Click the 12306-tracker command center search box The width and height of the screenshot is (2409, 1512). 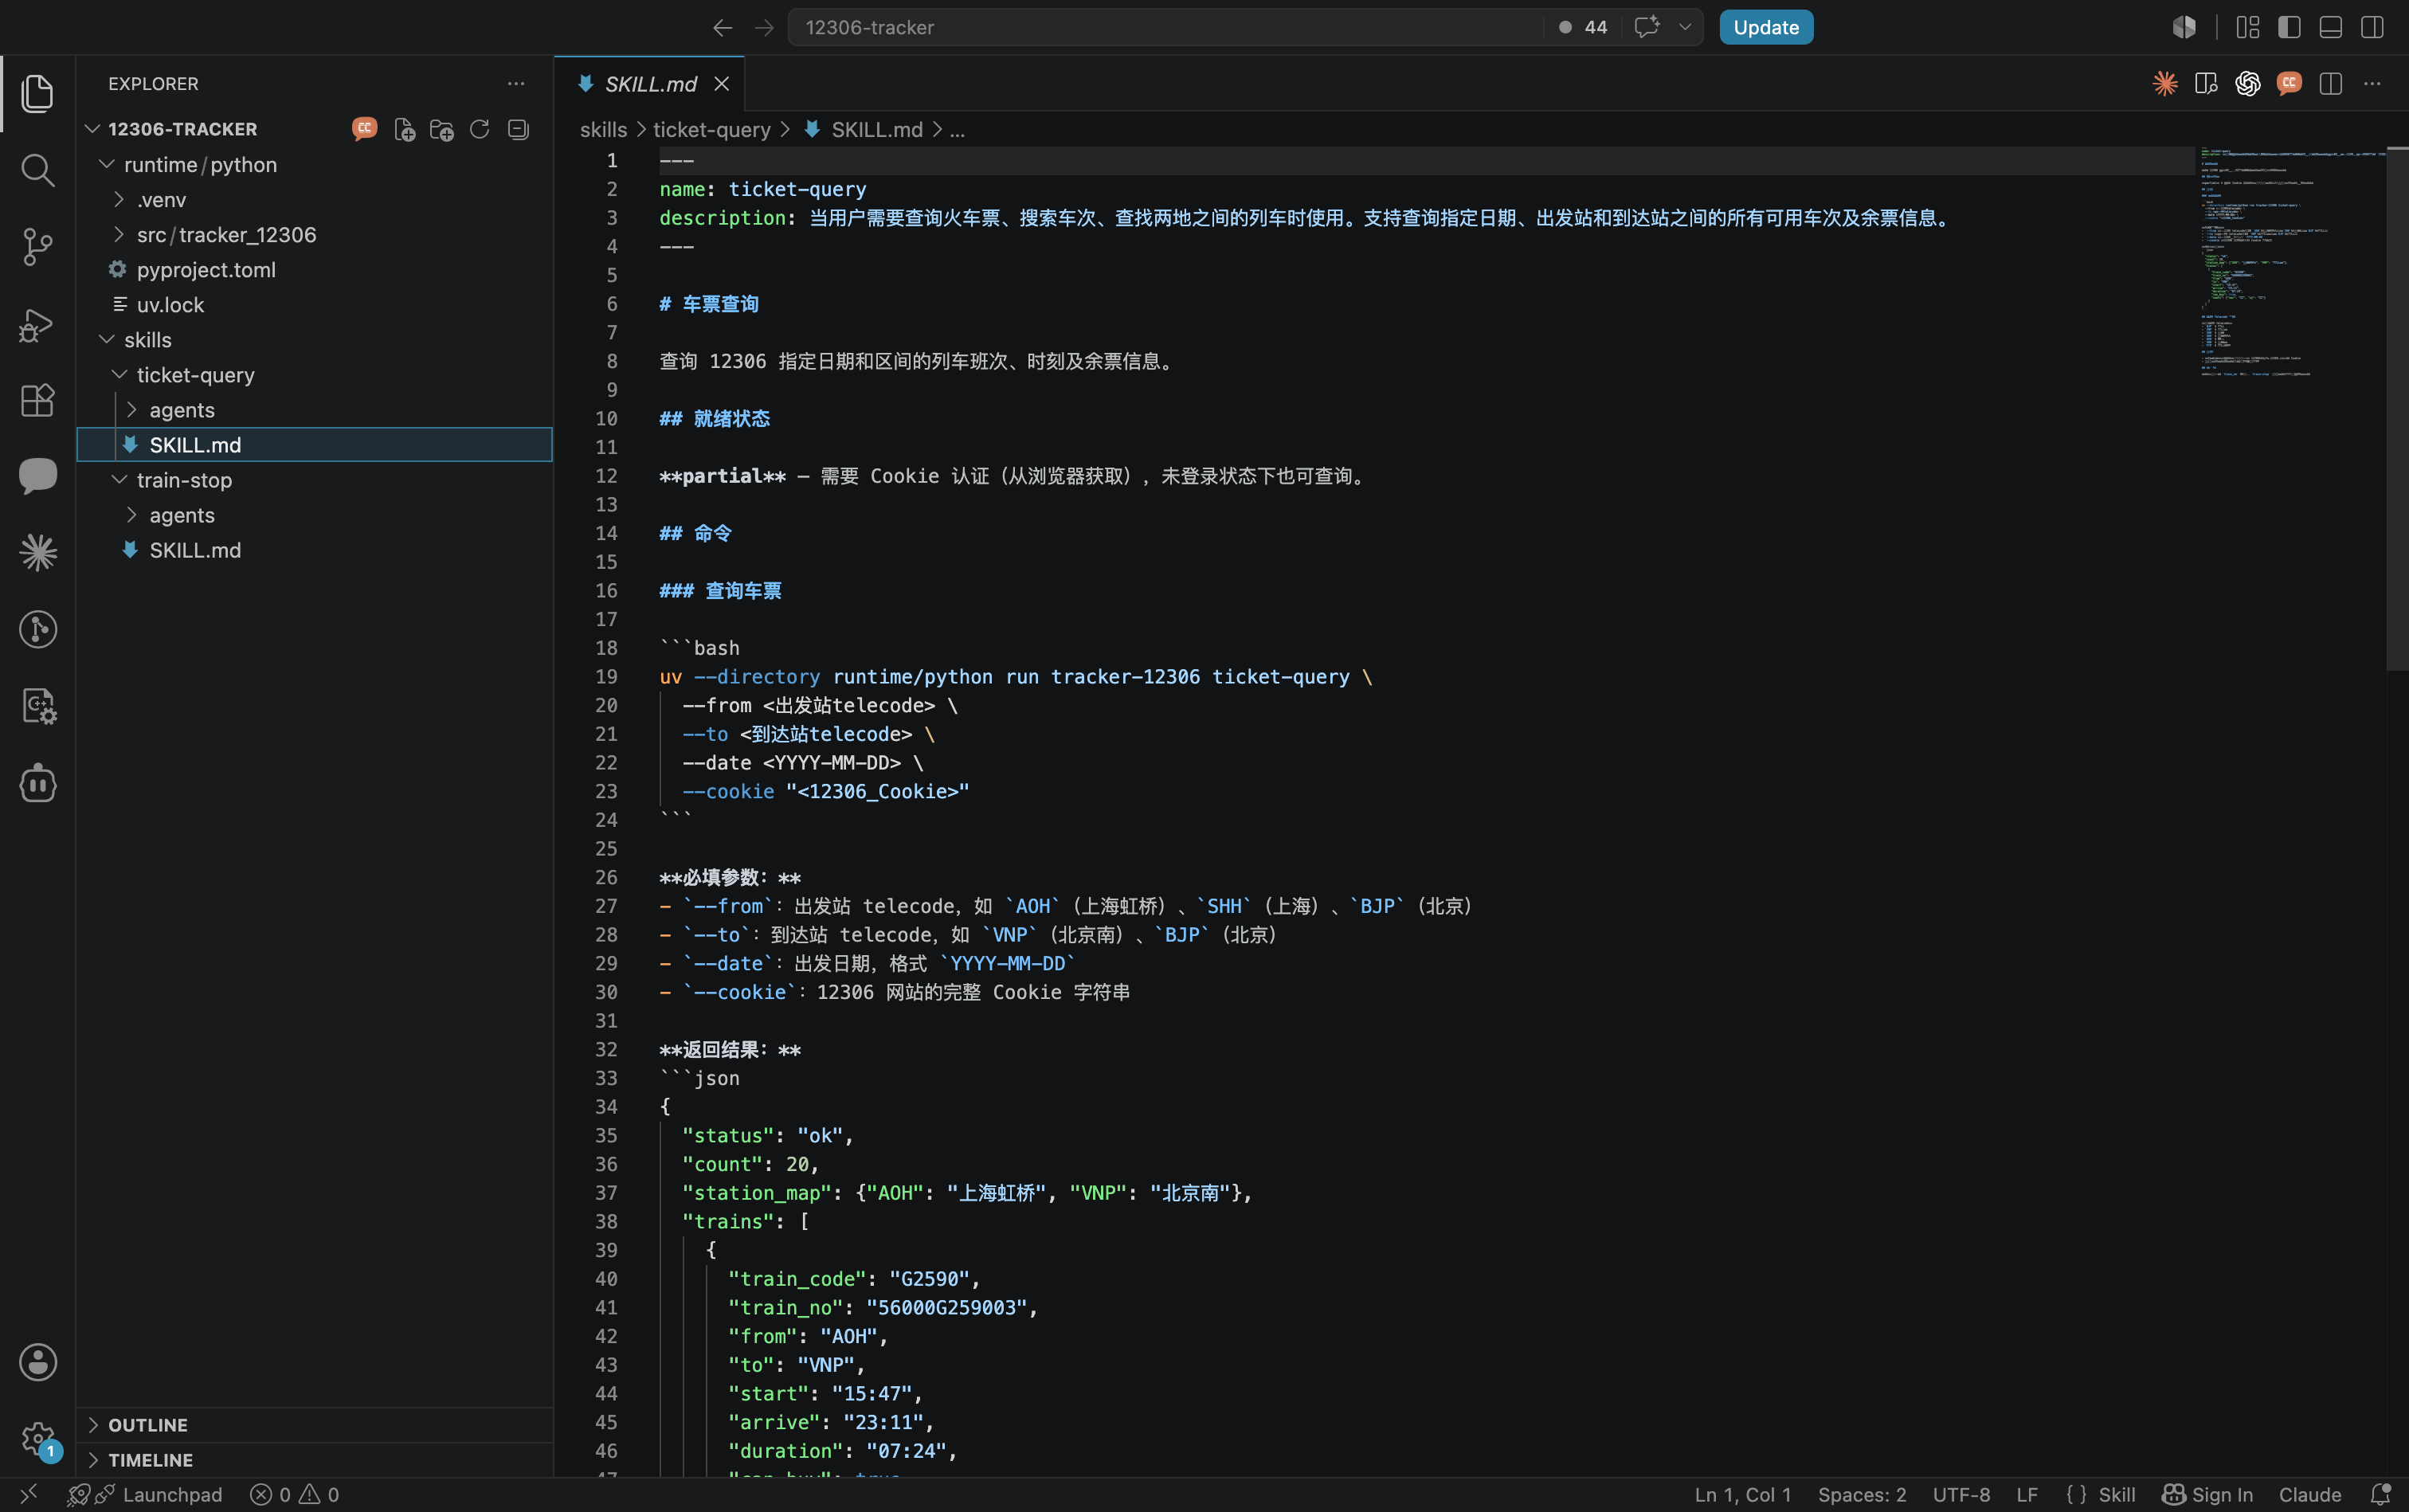[x=1165, y=27]
